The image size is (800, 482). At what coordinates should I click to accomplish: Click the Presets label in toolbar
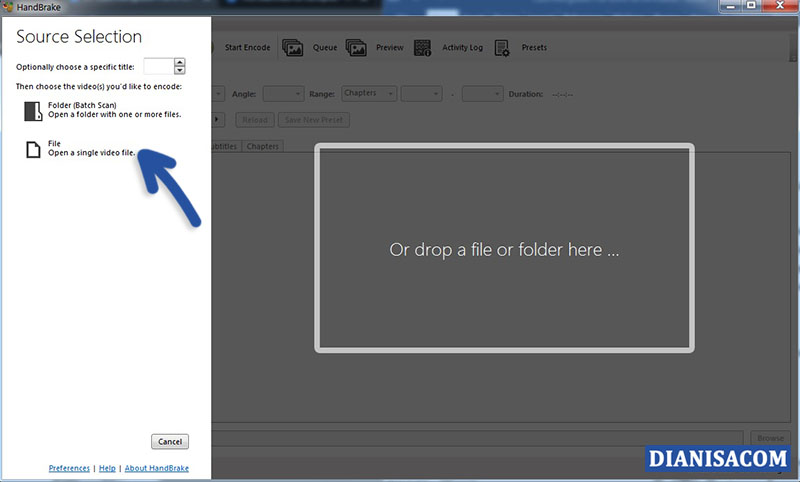click(534, 47)
